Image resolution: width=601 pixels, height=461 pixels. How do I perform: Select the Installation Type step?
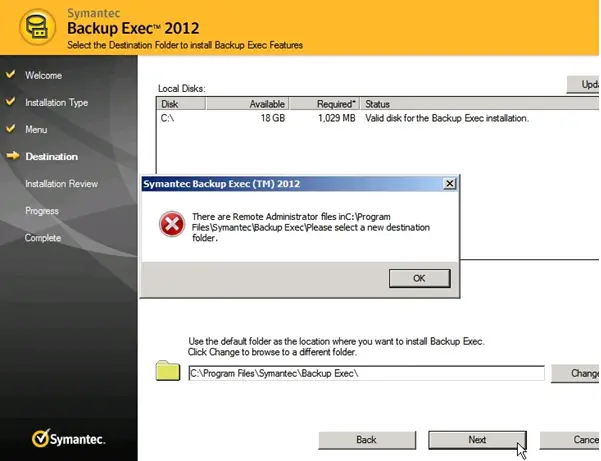click(57, 103)
